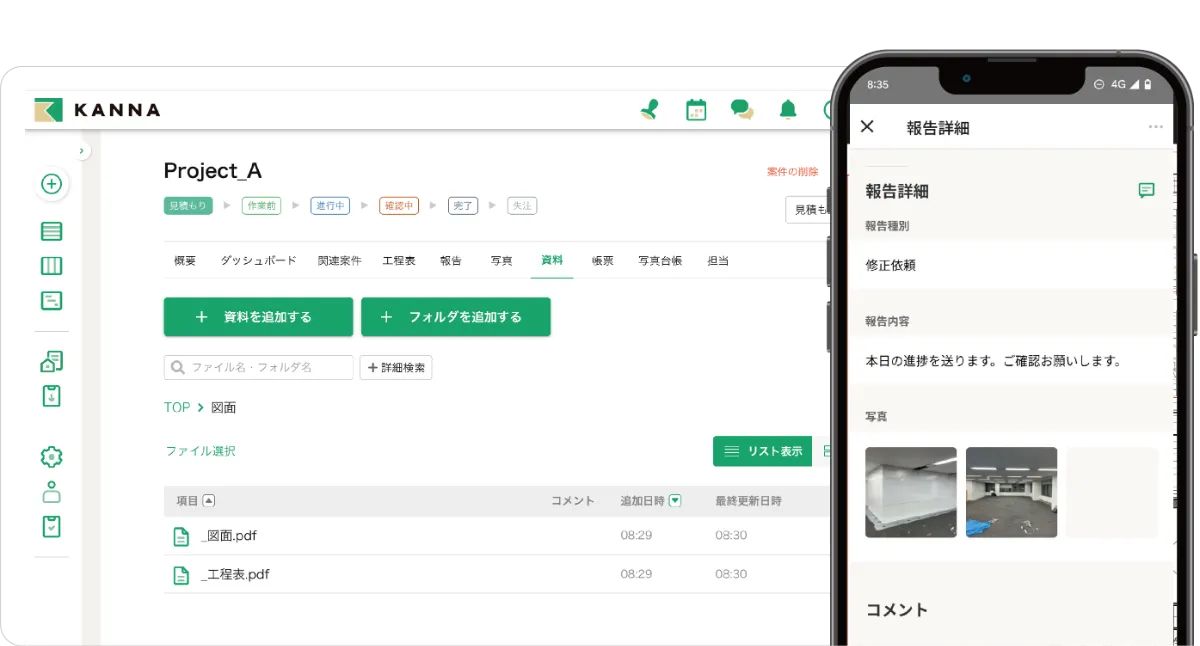Open the board columns sidebar icon
This screenshot has height=646, width=1200.
pyautogui.click(x=52, y=266)
